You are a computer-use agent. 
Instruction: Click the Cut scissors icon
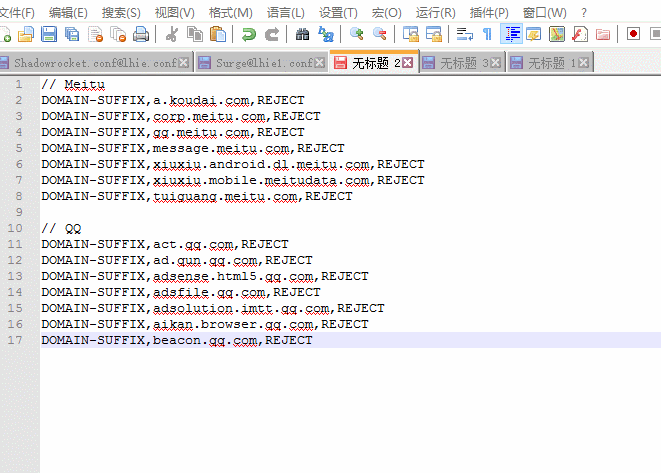[x=172, y=34]
